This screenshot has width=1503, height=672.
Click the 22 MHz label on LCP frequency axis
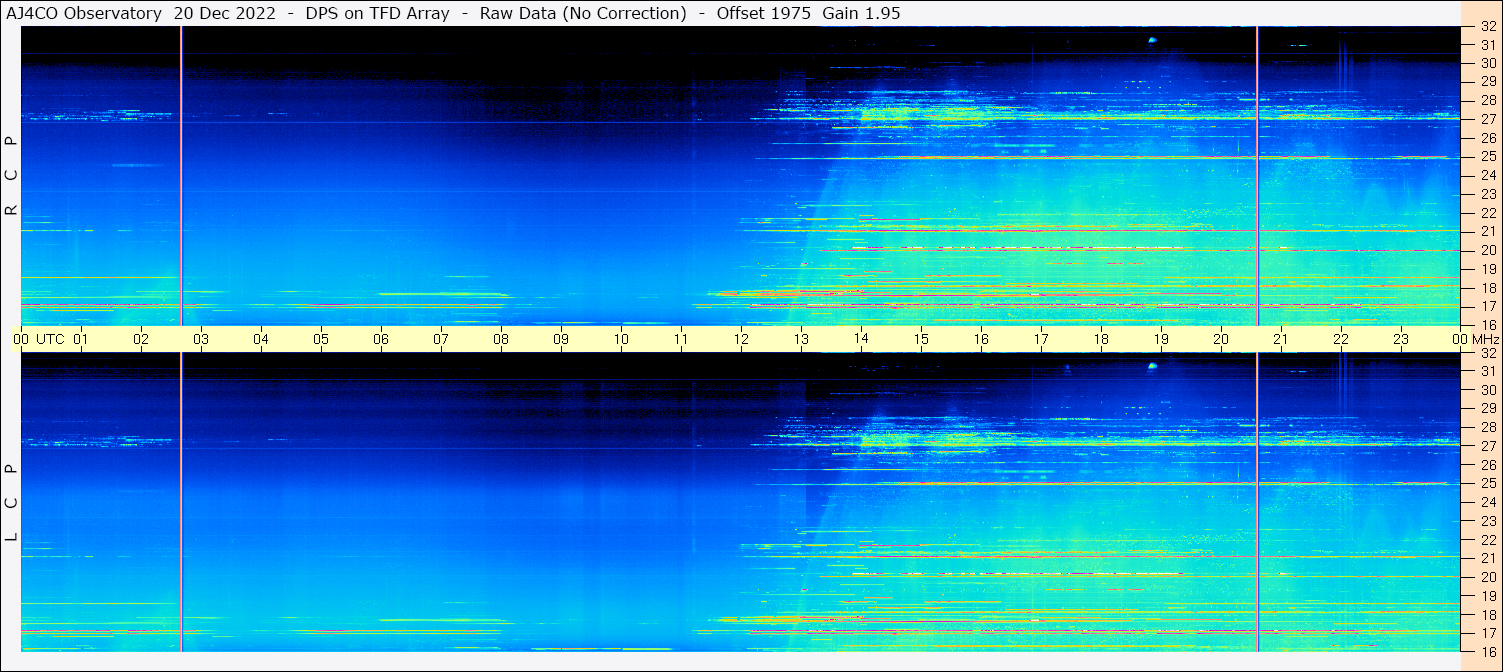[1488, 540]
